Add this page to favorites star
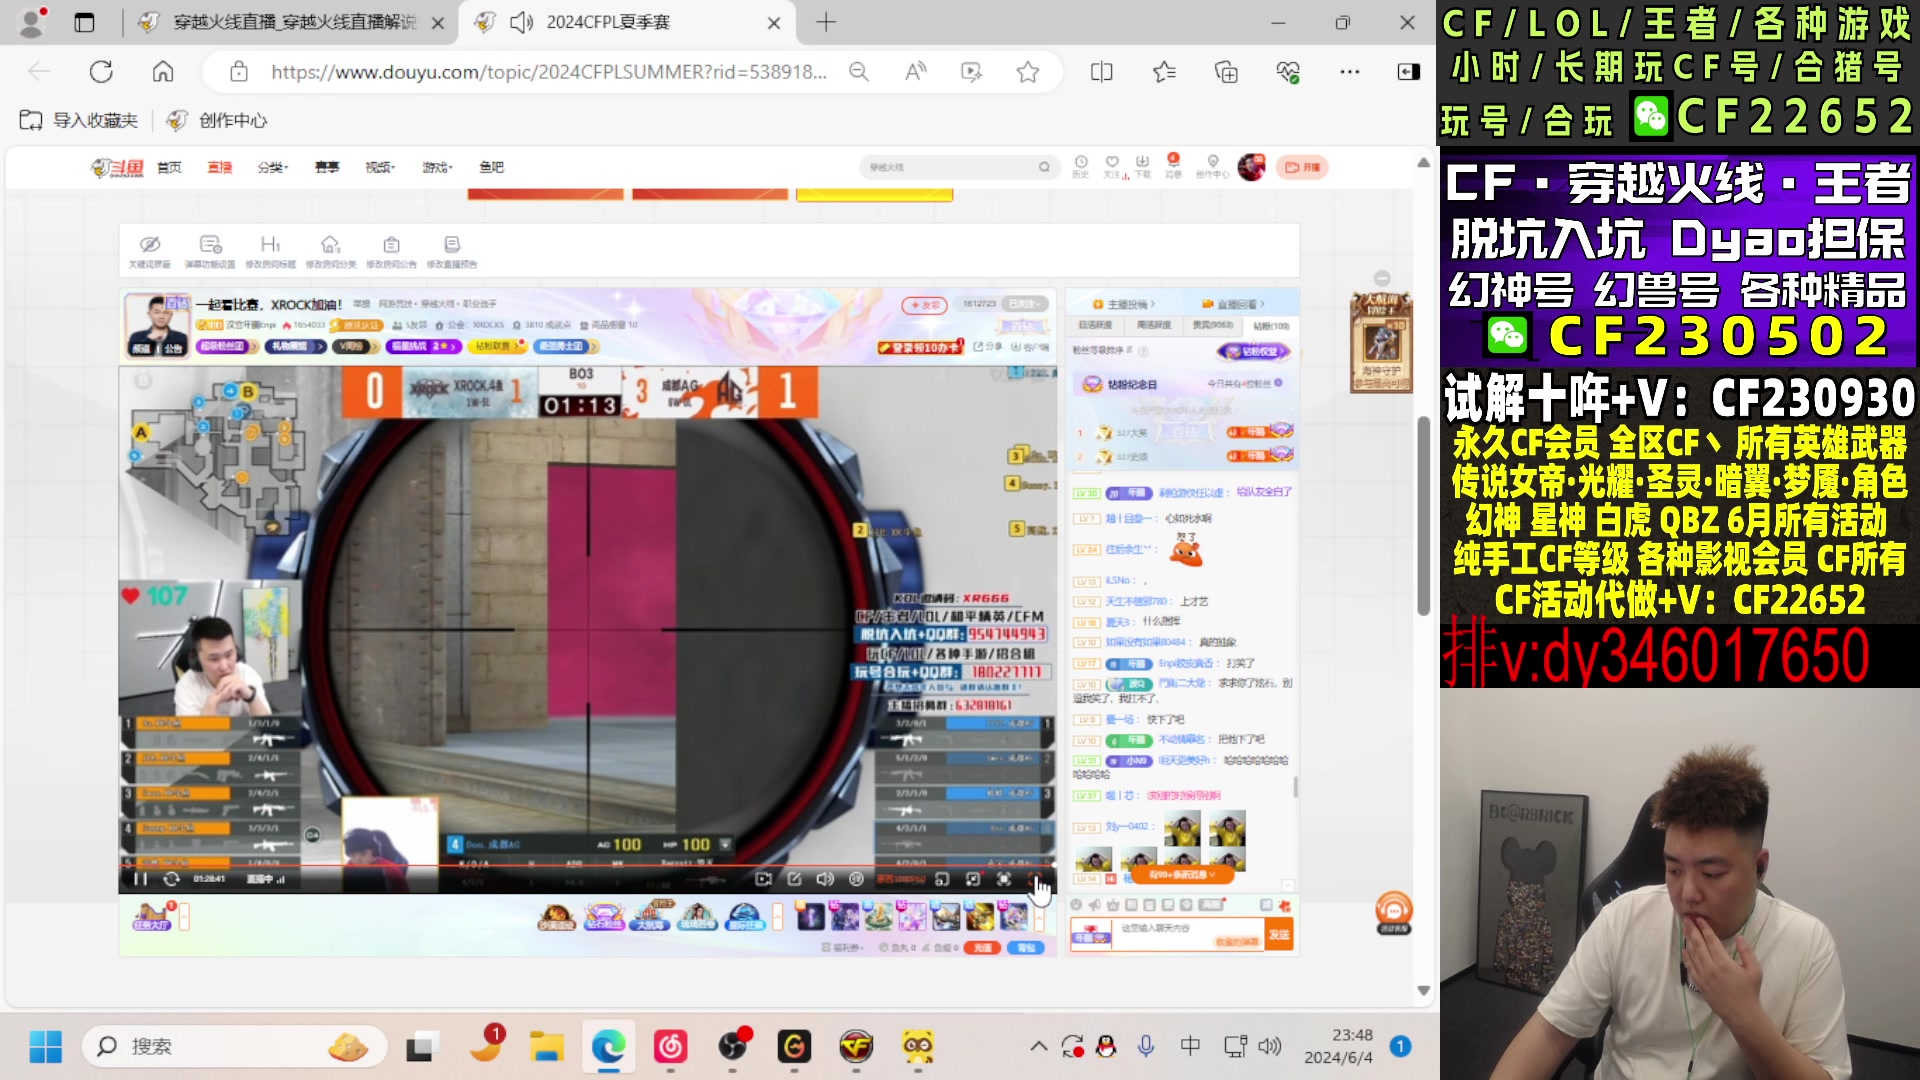Screen dimensions: 1920x1080 click(1028, 72)
